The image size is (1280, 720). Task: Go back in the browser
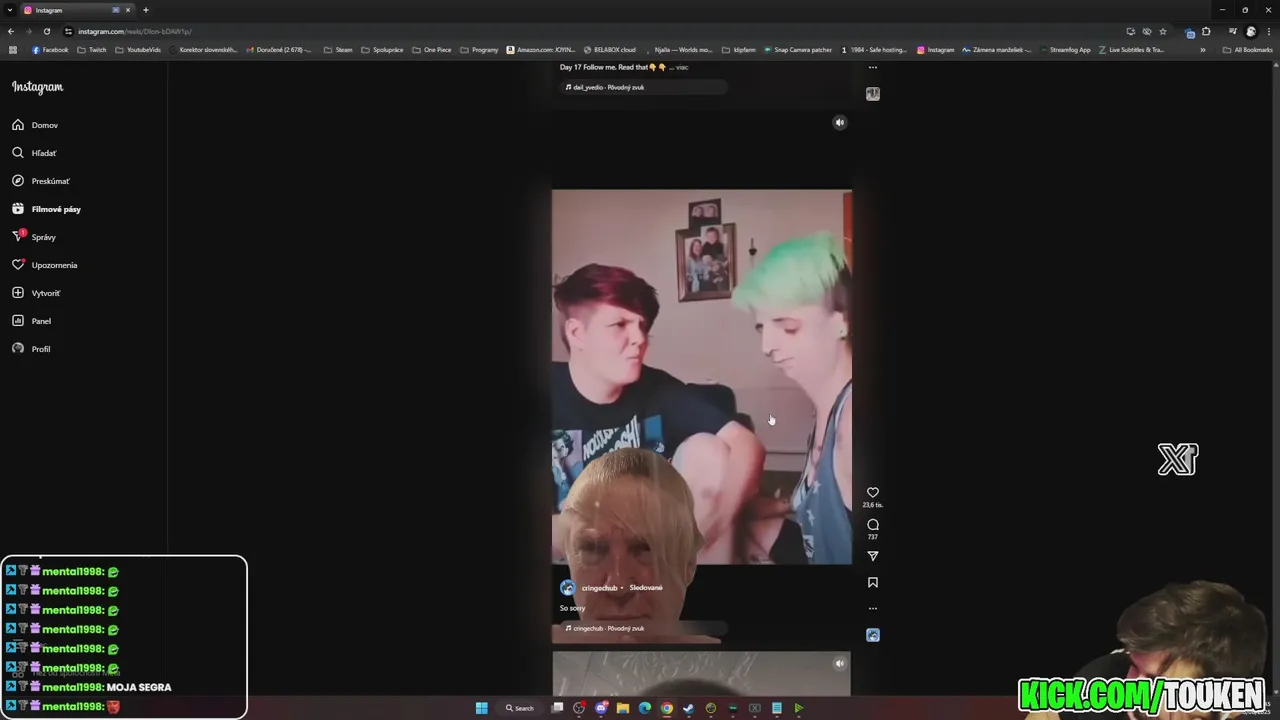pyautogui.click(x=11, y=31)
